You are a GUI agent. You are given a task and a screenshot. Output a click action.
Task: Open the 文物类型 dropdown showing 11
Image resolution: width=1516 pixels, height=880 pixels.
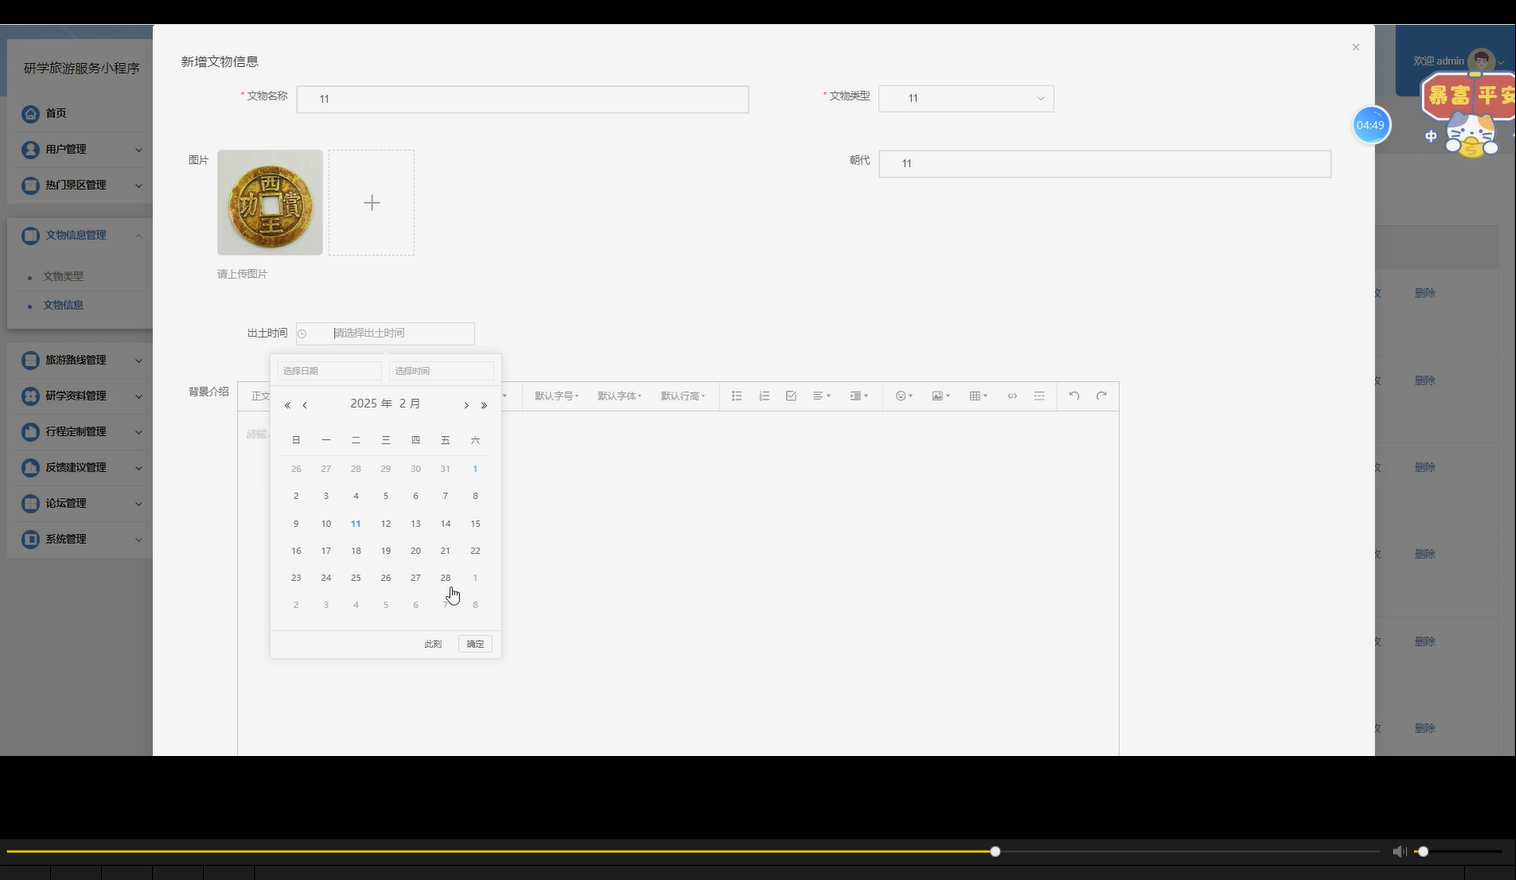(x=966, y=98)
